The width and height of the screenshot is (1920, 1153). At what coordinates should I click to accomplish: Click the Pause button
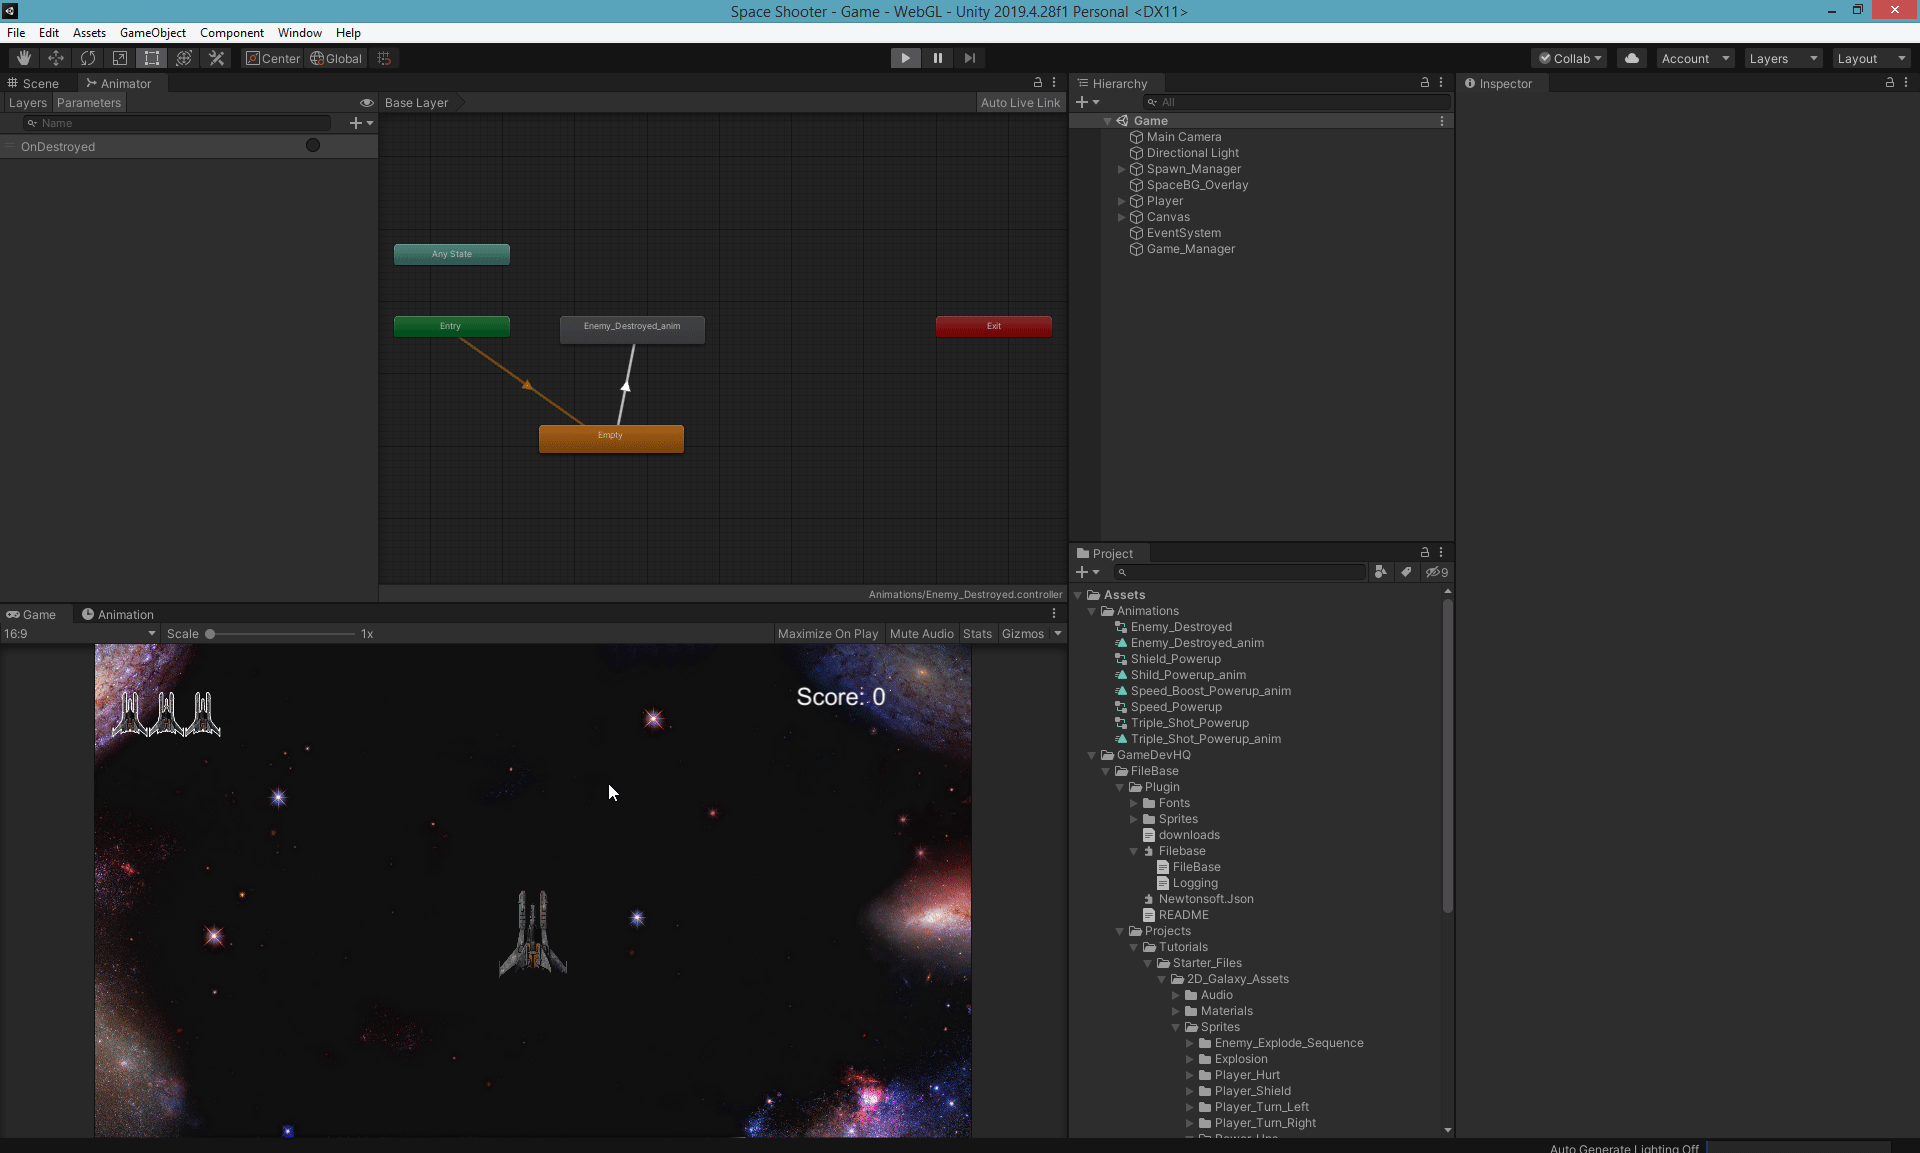point(937,58)
